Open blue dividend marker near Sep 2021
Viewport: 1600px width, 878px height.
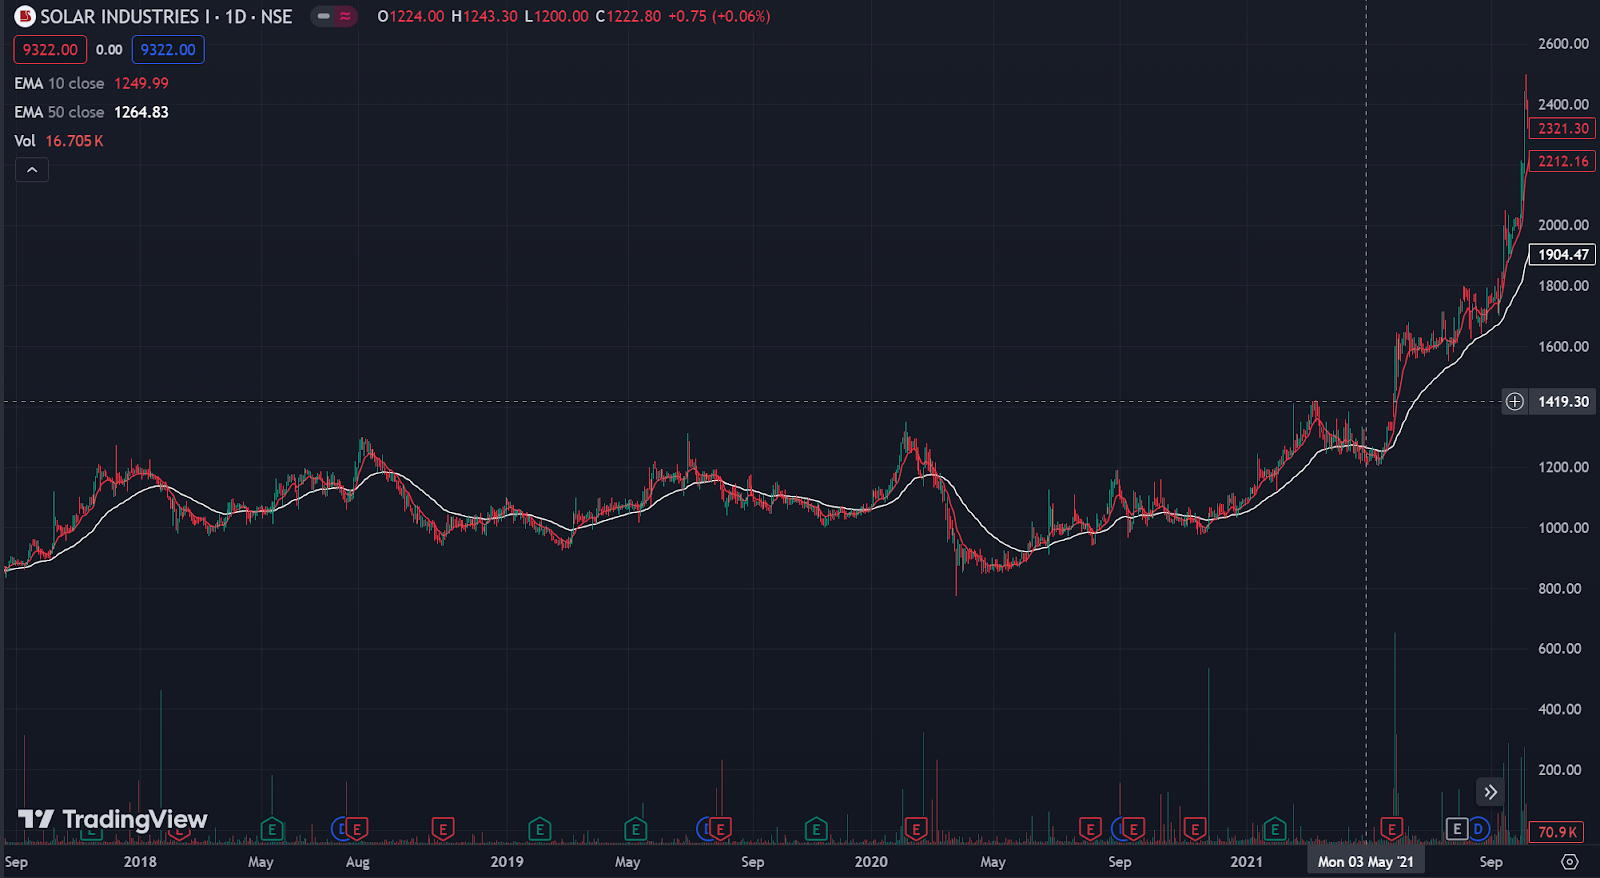coord(1478,829)
